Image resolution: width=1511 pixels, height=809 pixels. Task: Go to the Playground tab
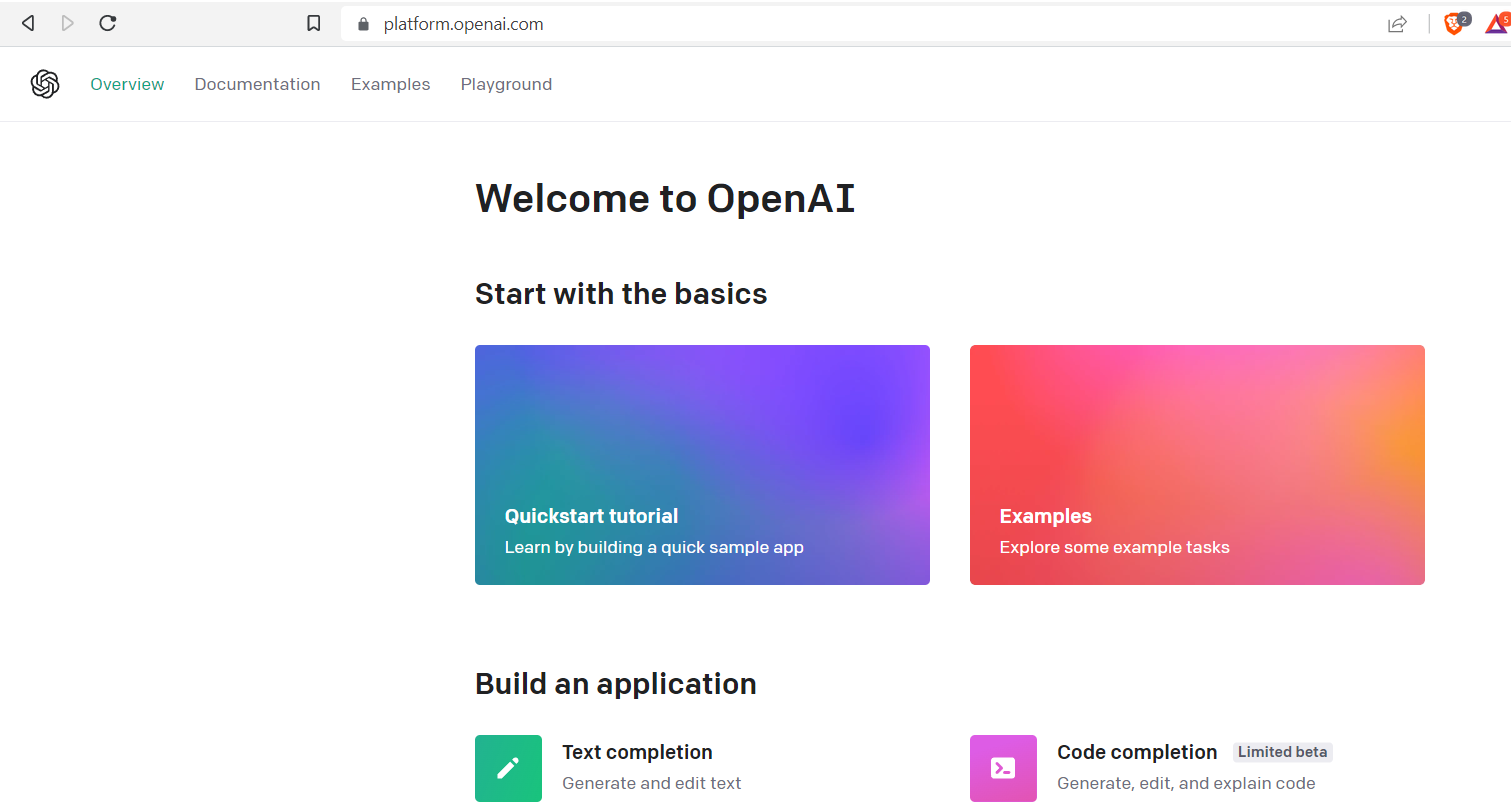506,84
